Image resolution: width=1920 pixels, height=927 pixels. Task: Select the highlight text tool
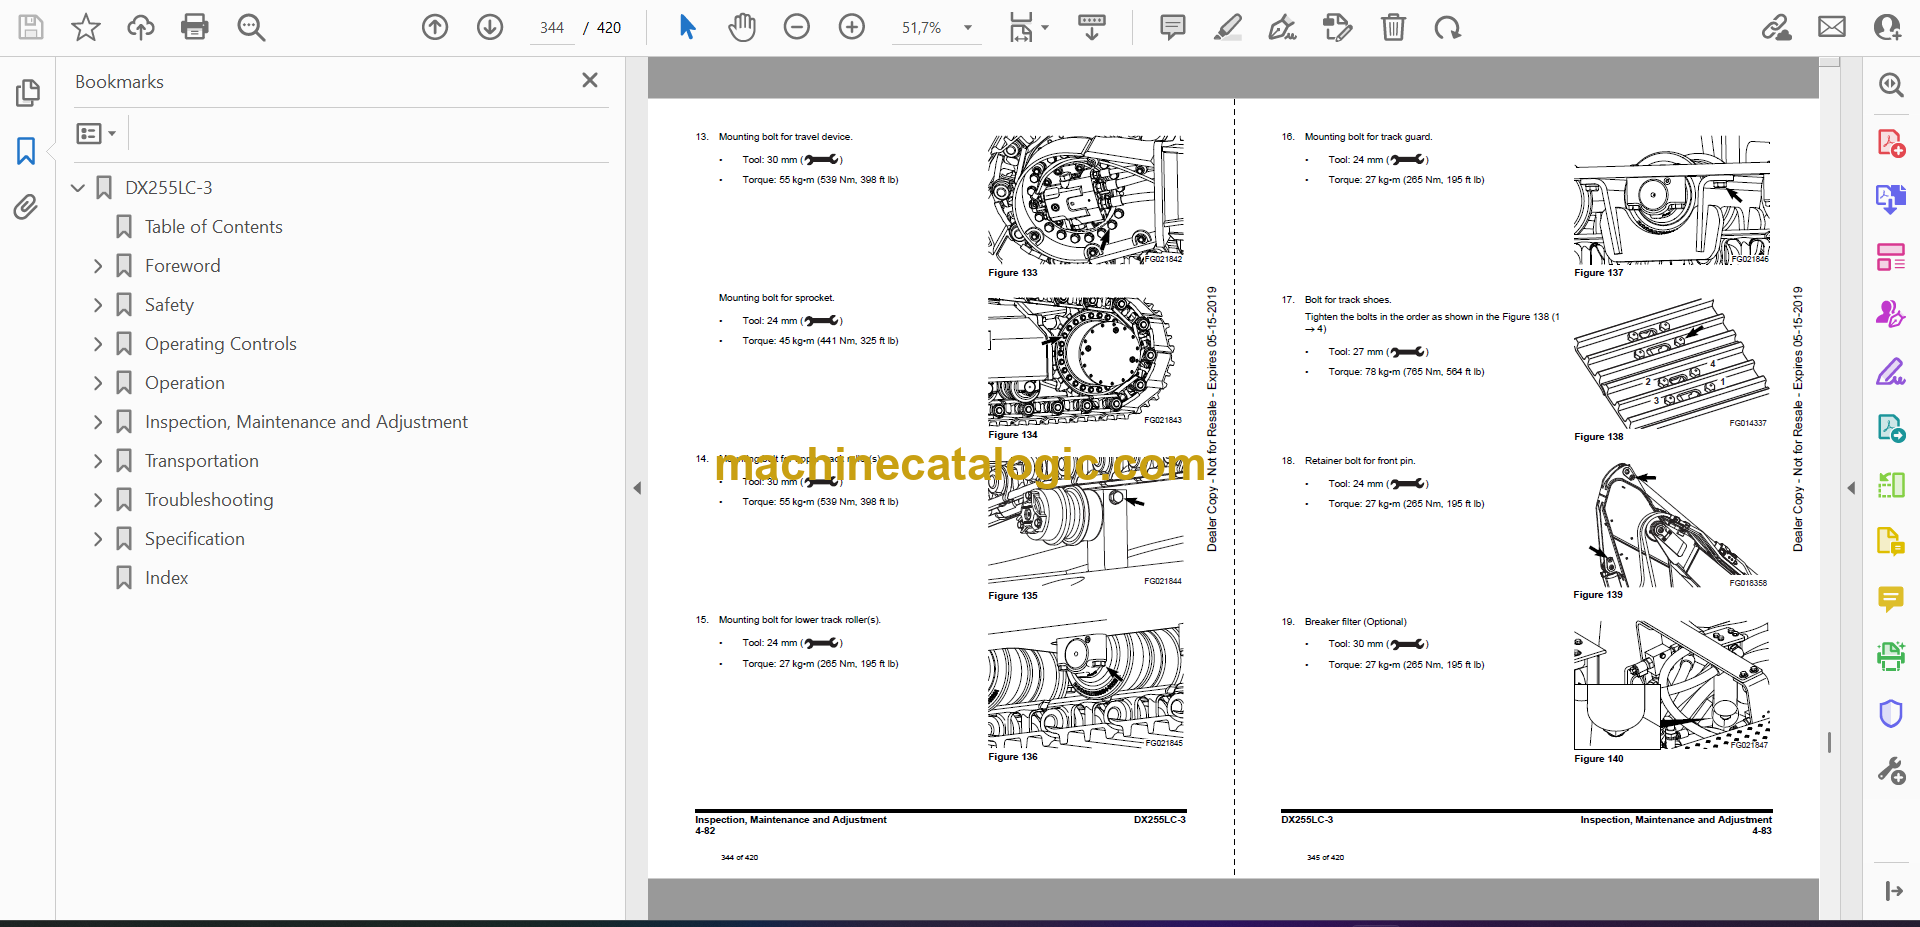point(1228,27)
